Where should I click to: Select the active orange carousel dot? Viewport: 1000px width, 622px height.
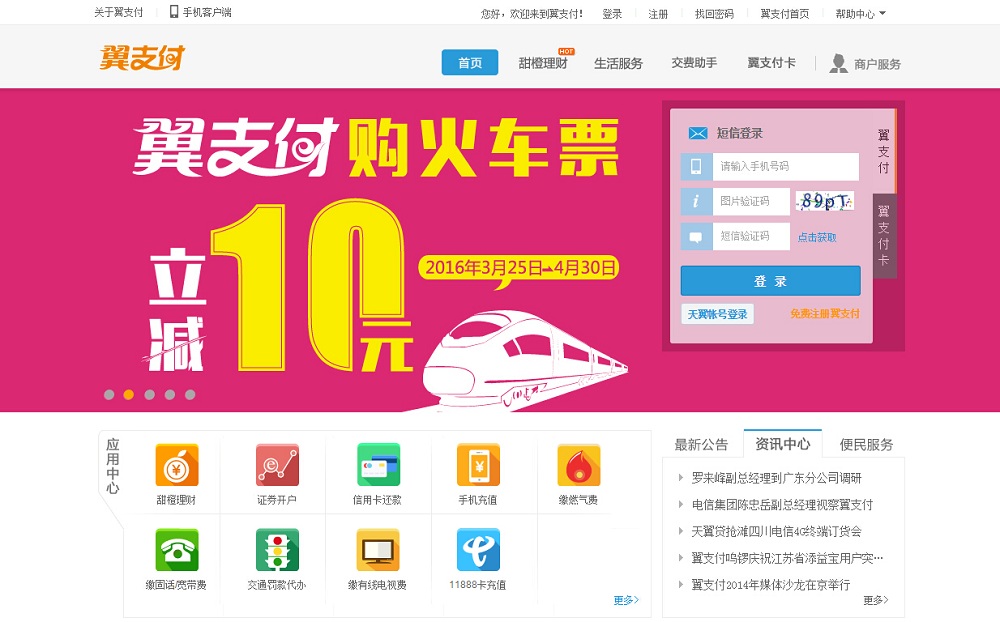click(129, 395)
